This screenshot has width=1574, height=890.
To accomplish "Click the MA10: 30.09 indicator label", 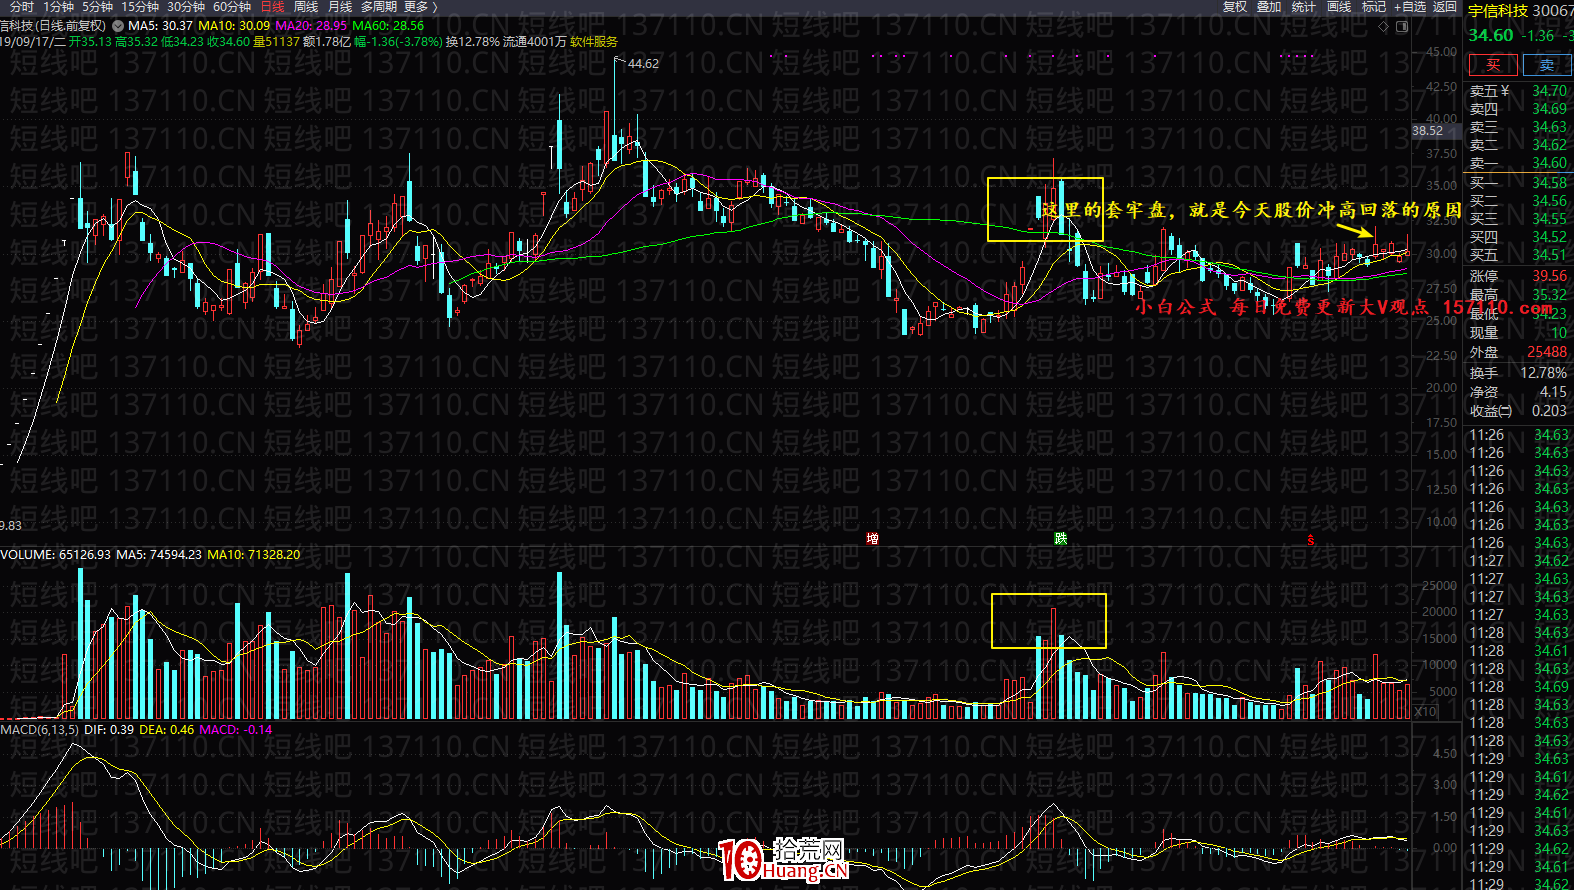I will pos(234,26).
